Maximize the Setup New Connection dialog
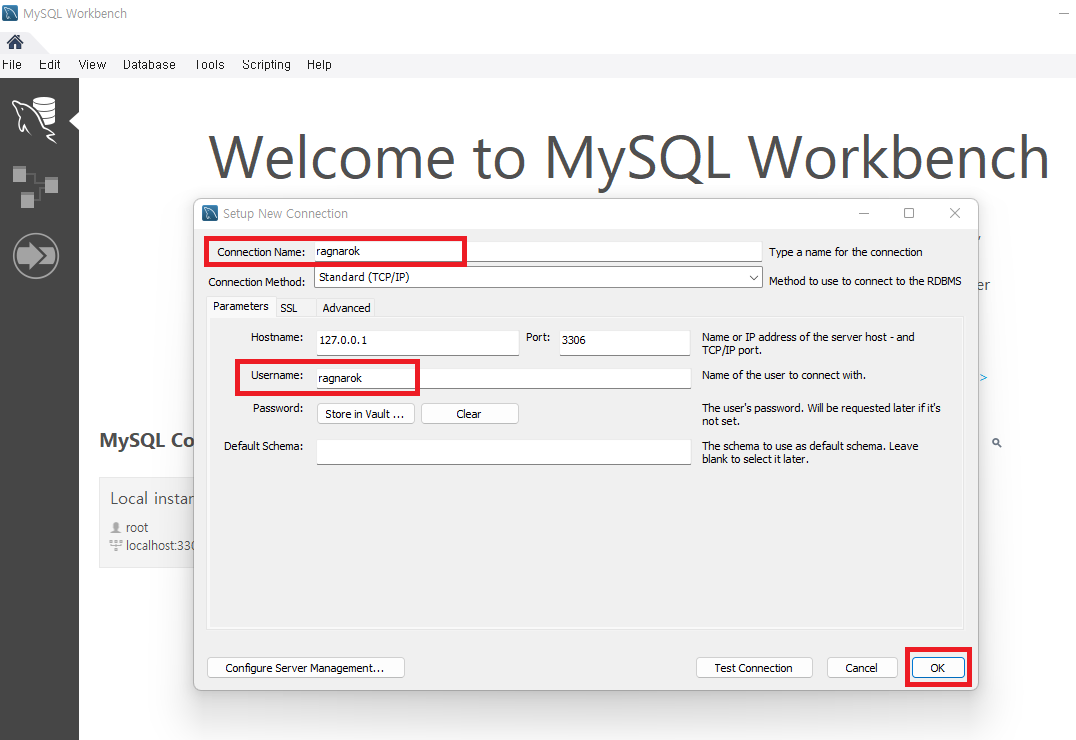 pyautogui.click(x=909, y=213)
